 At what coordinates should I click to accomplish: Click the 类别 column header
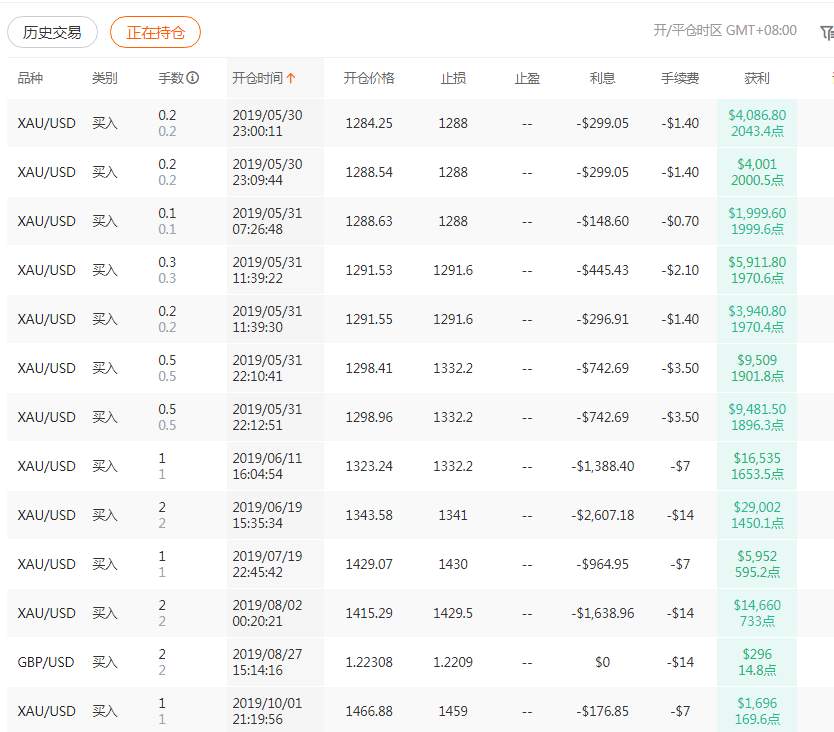pos(104,78)
